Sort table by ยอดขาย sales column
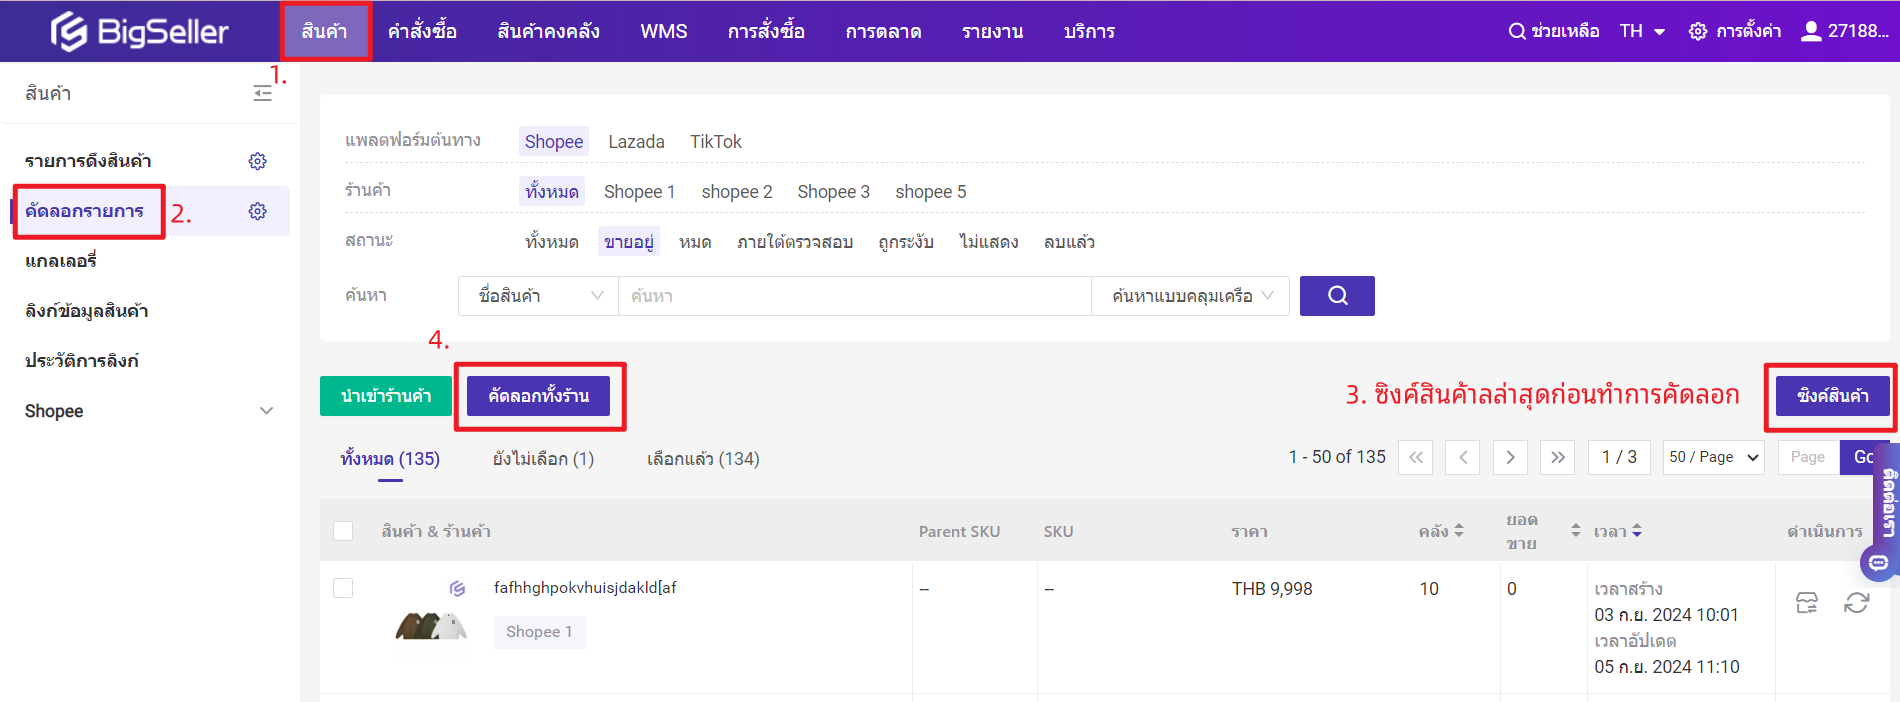The width and height of the screenshot is (1900, 702). point(1576,531)
